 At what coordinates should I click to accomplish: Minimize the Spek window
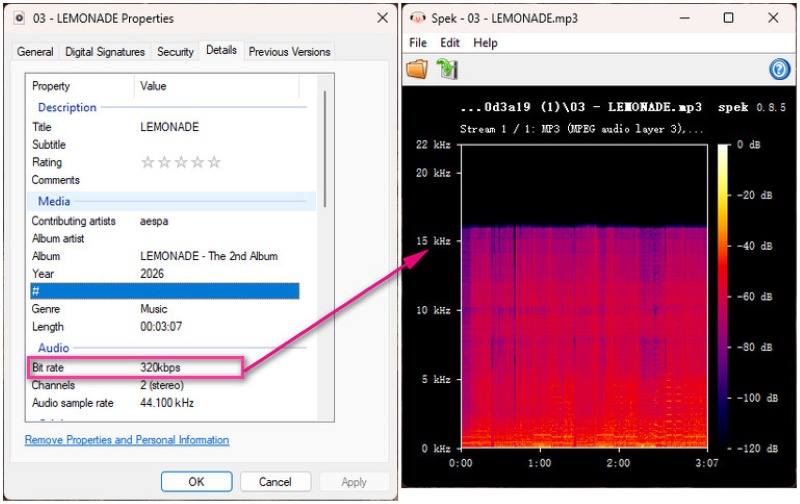click(685, 18)
